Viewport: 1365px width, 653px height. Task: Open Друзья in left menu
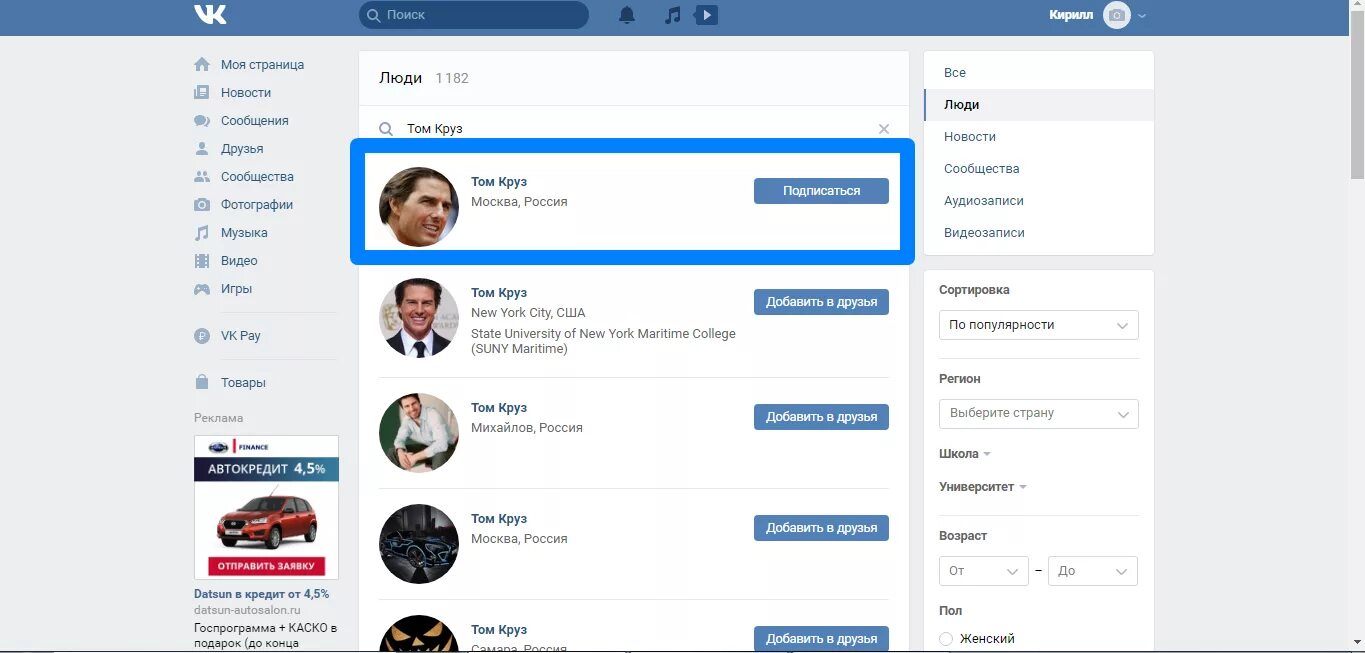point(242,149)
